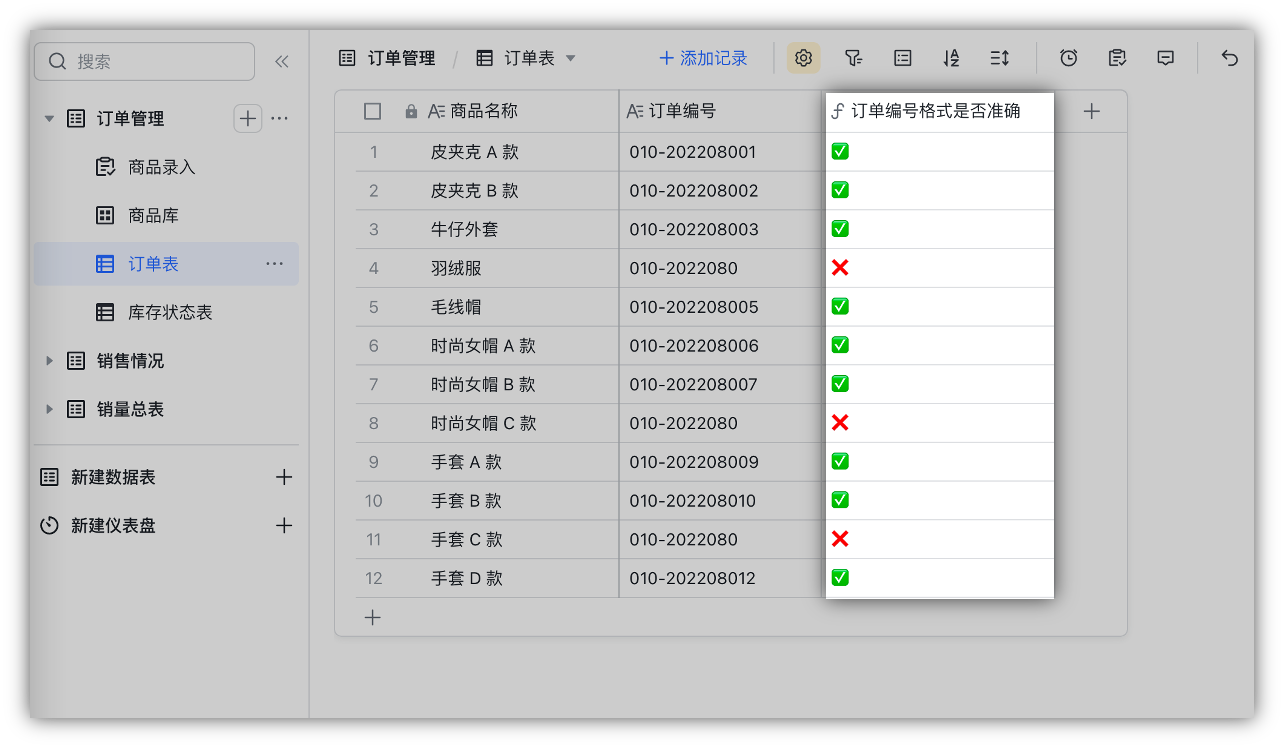This screenshot has width=1284, height=748.
Task: Open the group records tool
Action: [x=902, y=58]
